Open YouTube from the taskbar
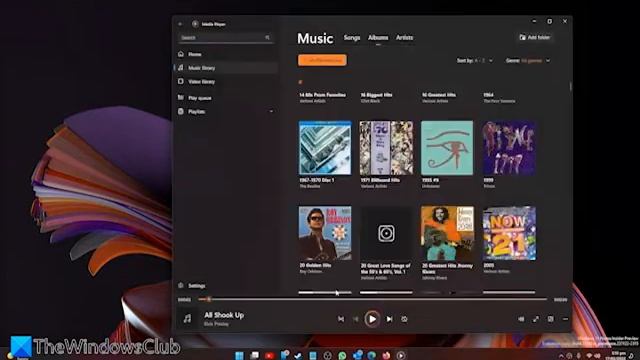 (x=269, y=356)
